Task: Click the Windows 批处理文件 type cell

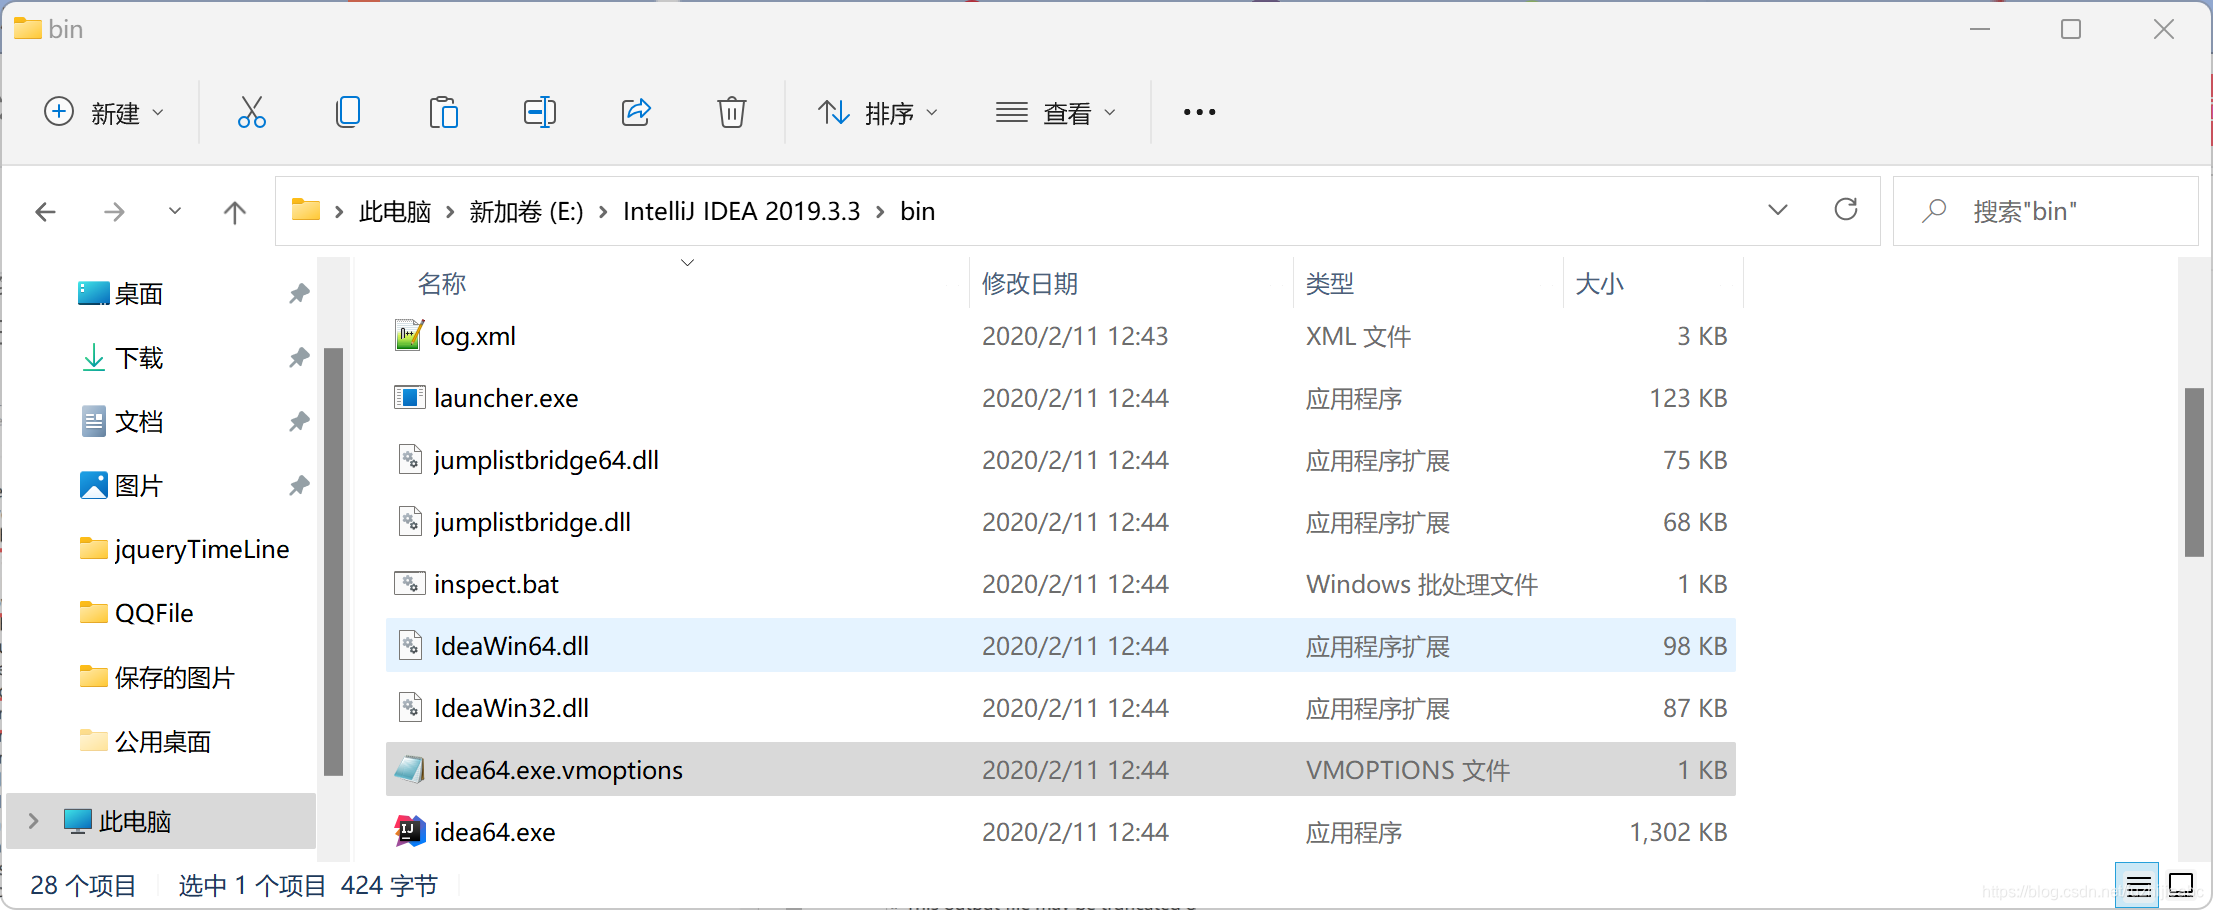Action: click(x=1421, y=583)
